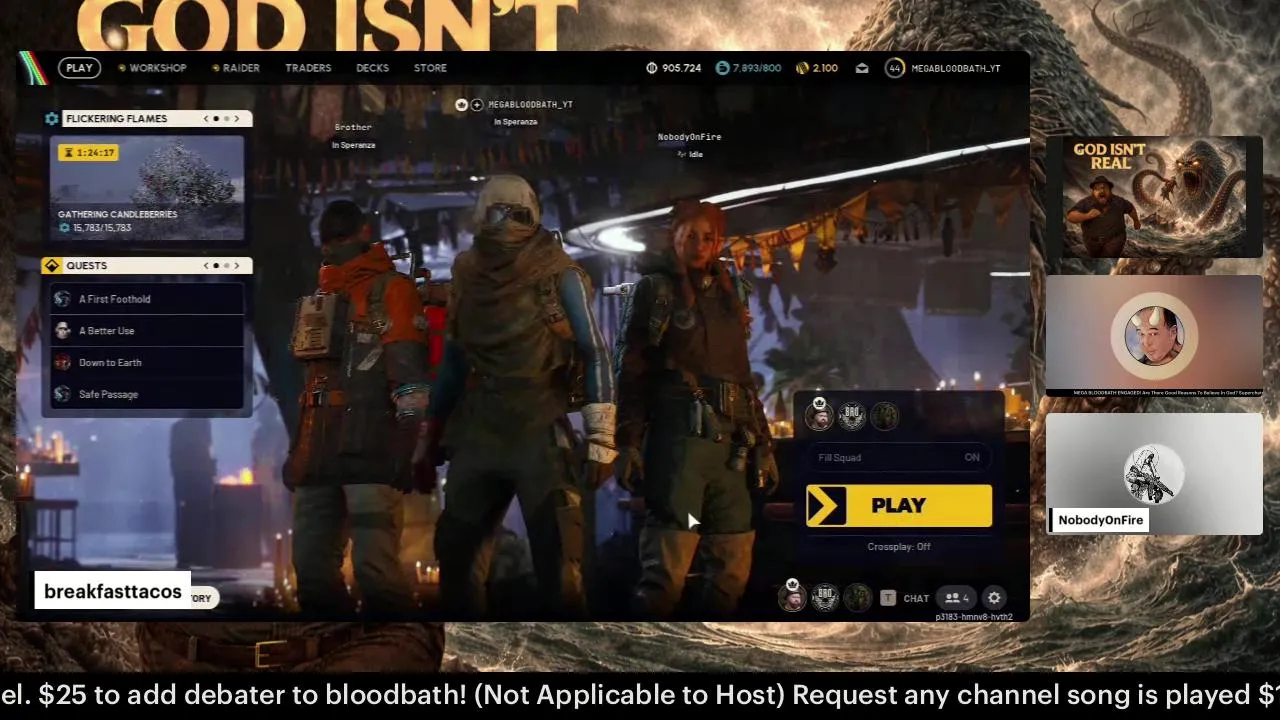This screenshot has width=1280, height=720.
Task: Click the BRO emblem avatar in bottom bar
Action: (825, 597)
